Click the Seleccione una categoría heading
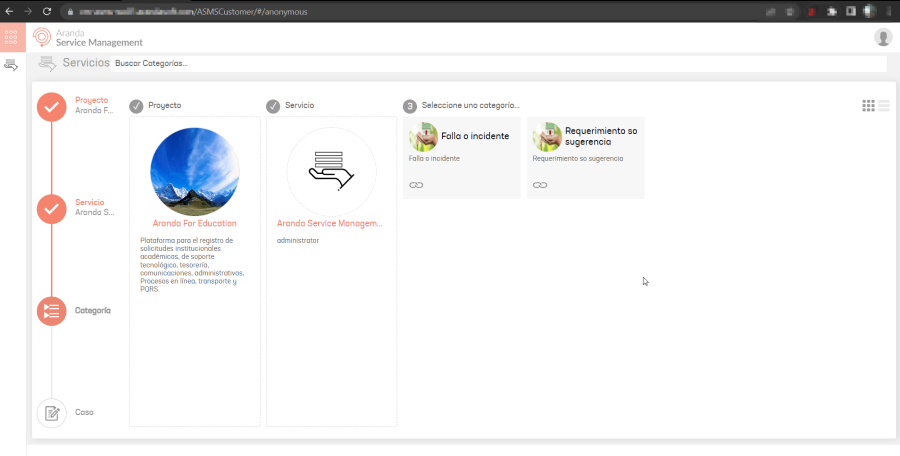Screen dimensions: 900x456 (470, 106)
